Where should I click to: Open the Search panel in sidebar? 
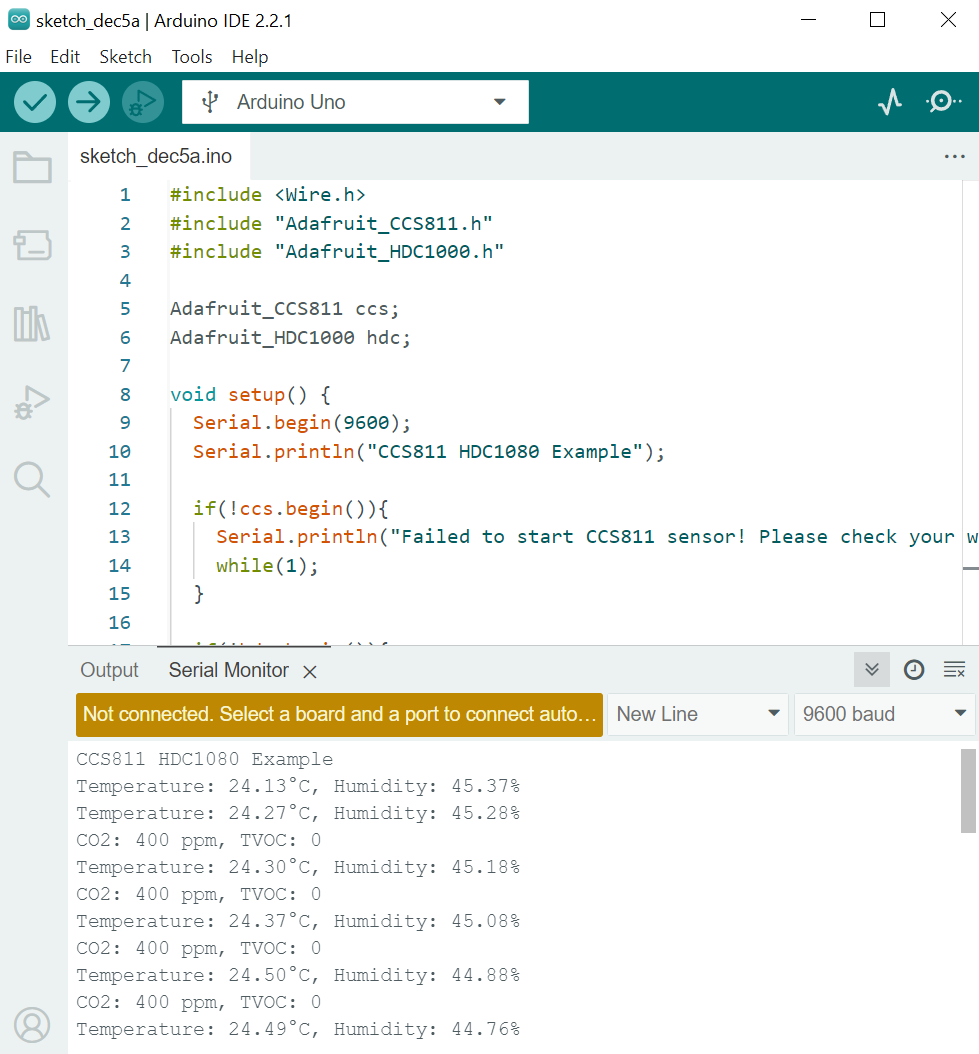32,480
